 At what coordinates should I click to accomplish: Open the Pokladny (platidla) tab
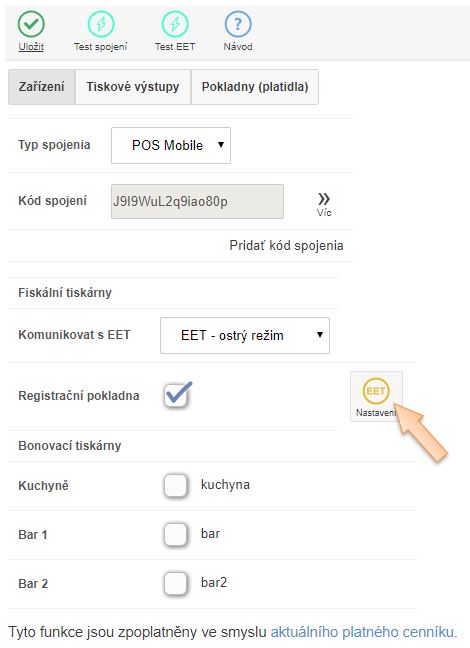click(x=255, y=87)
